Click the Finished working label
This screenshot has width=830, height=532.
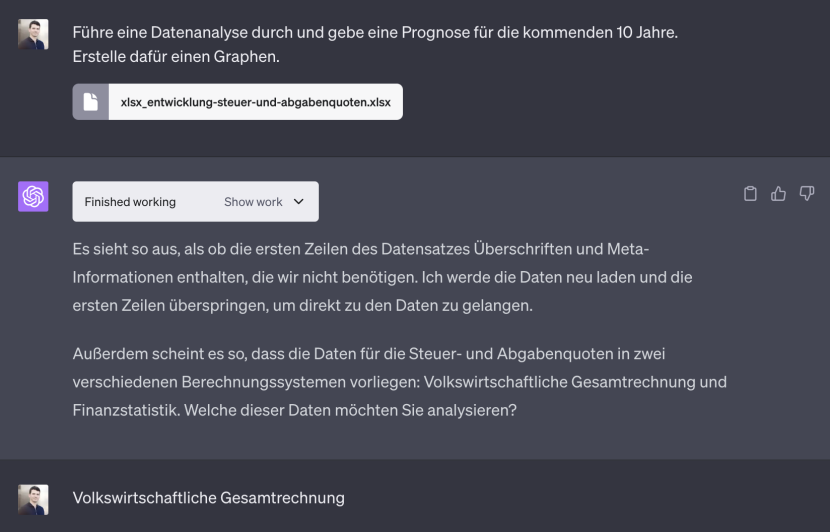pyautogui.click(x=130, y=202)
